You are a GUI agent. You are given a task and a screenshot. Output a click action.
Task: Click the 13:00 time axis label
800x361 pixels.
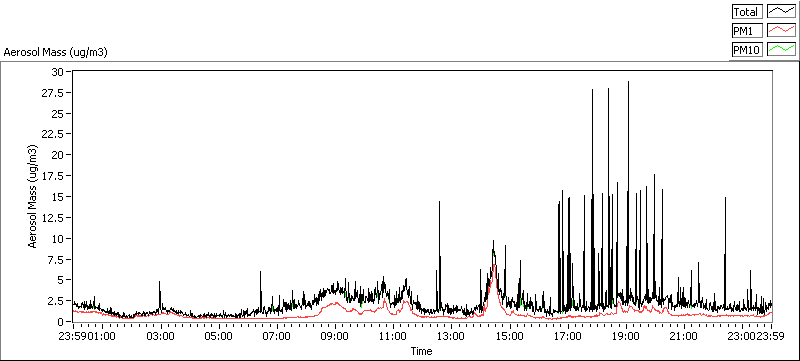coord(452,337)
